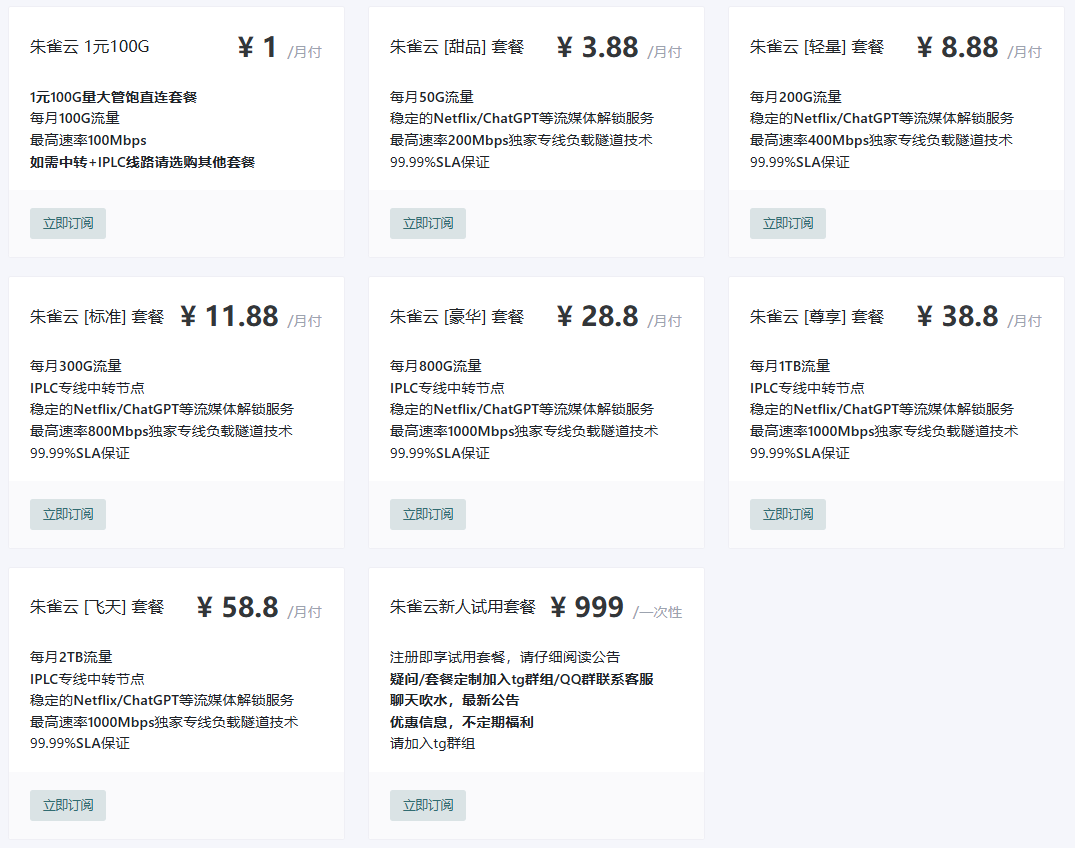Select the title 朱雀云 1元100G
The width and height of the screenshot is (1075, 848).
90,47
